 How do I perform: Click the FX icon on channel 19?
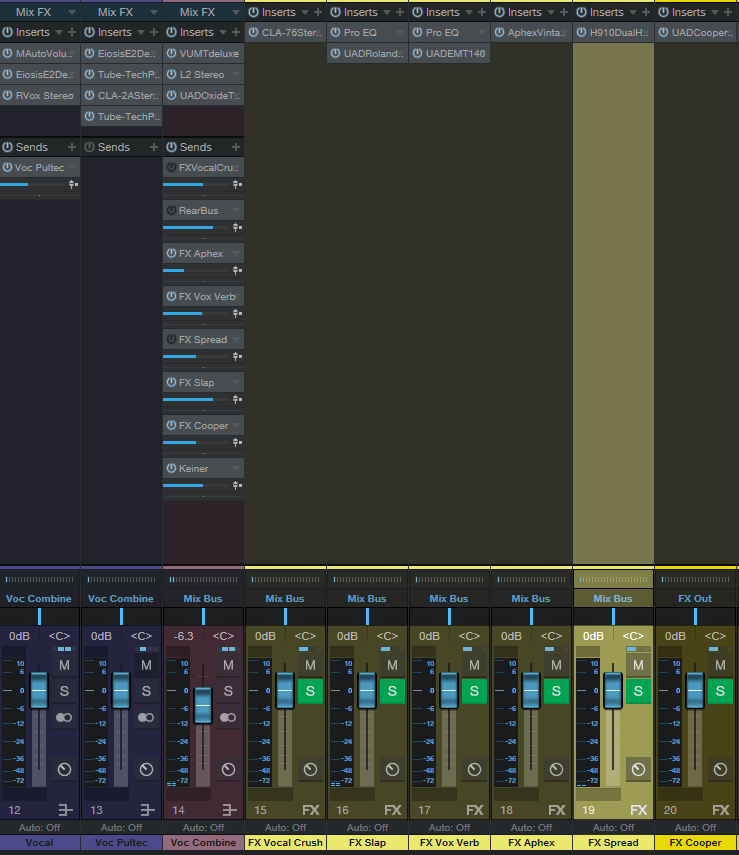point(639,810)
